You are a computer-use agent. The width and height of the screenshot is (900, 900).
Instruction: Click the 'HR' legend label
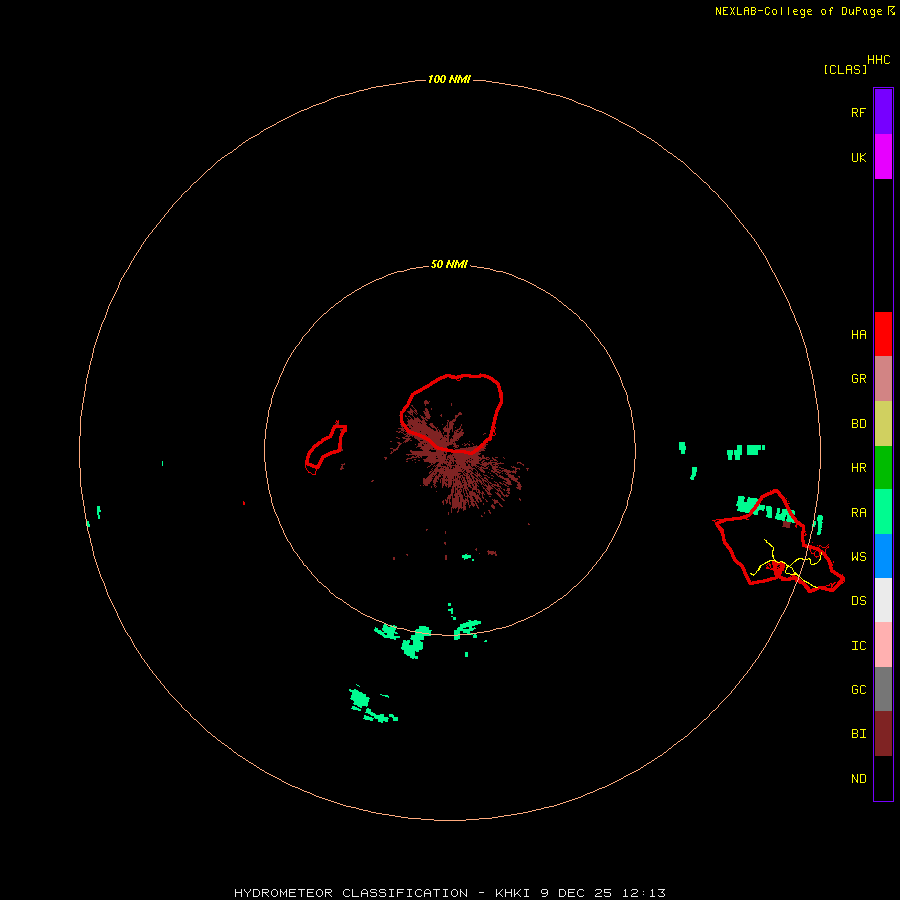pyautogui.click(x=858, y=468)
